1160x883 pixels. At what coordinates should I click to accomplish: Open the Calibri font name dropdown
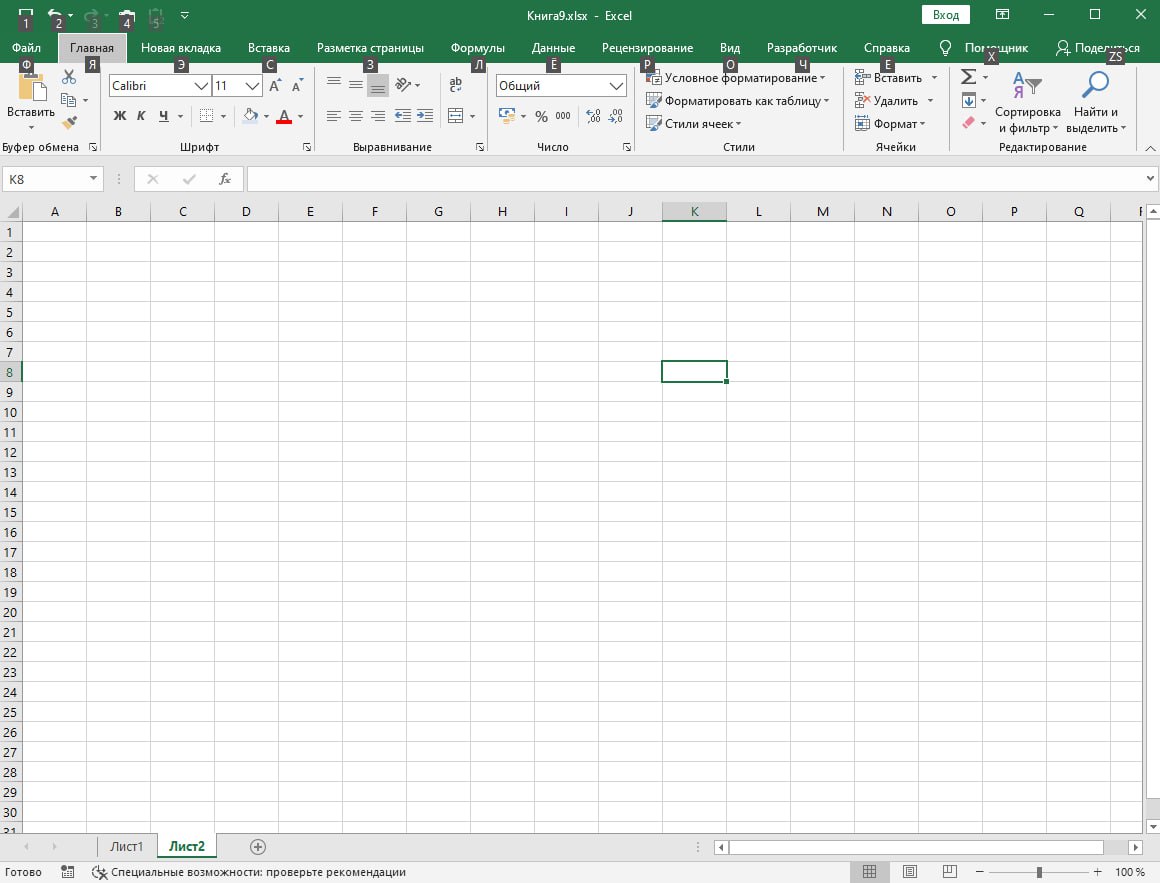200,86
